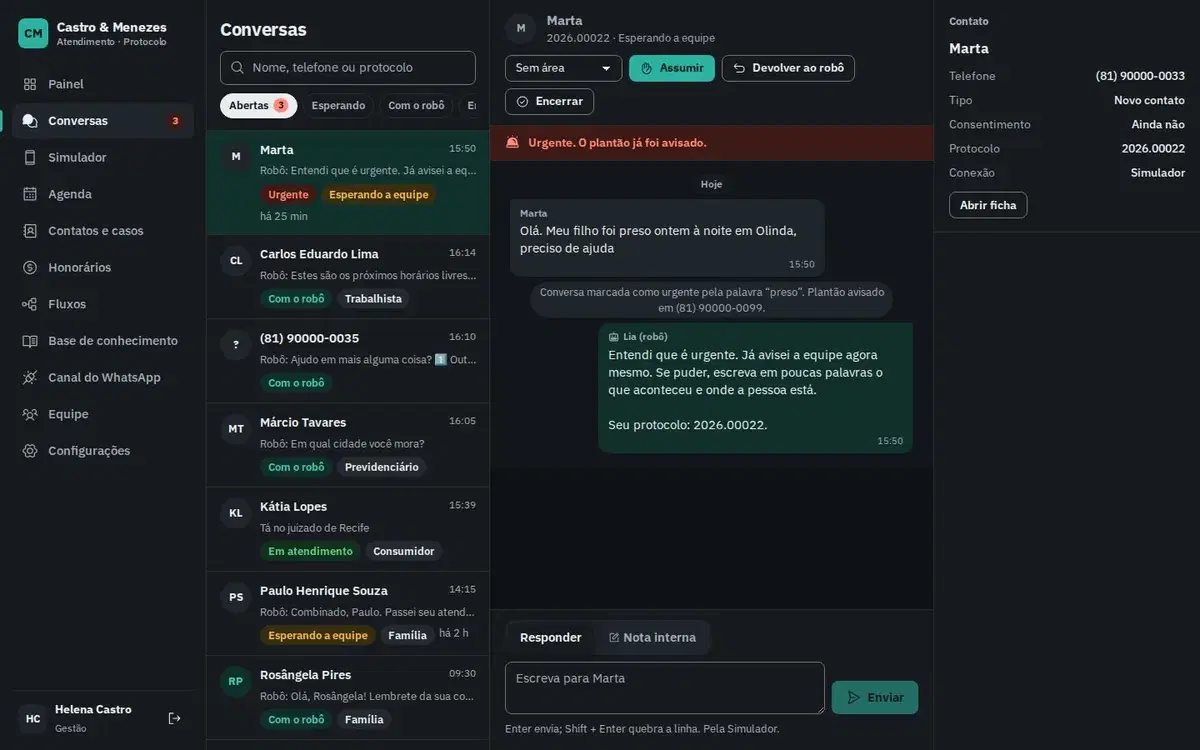Click the KL avatar of Kátia Lopes
1200x750 pixels.
click(x=236, y=513)
